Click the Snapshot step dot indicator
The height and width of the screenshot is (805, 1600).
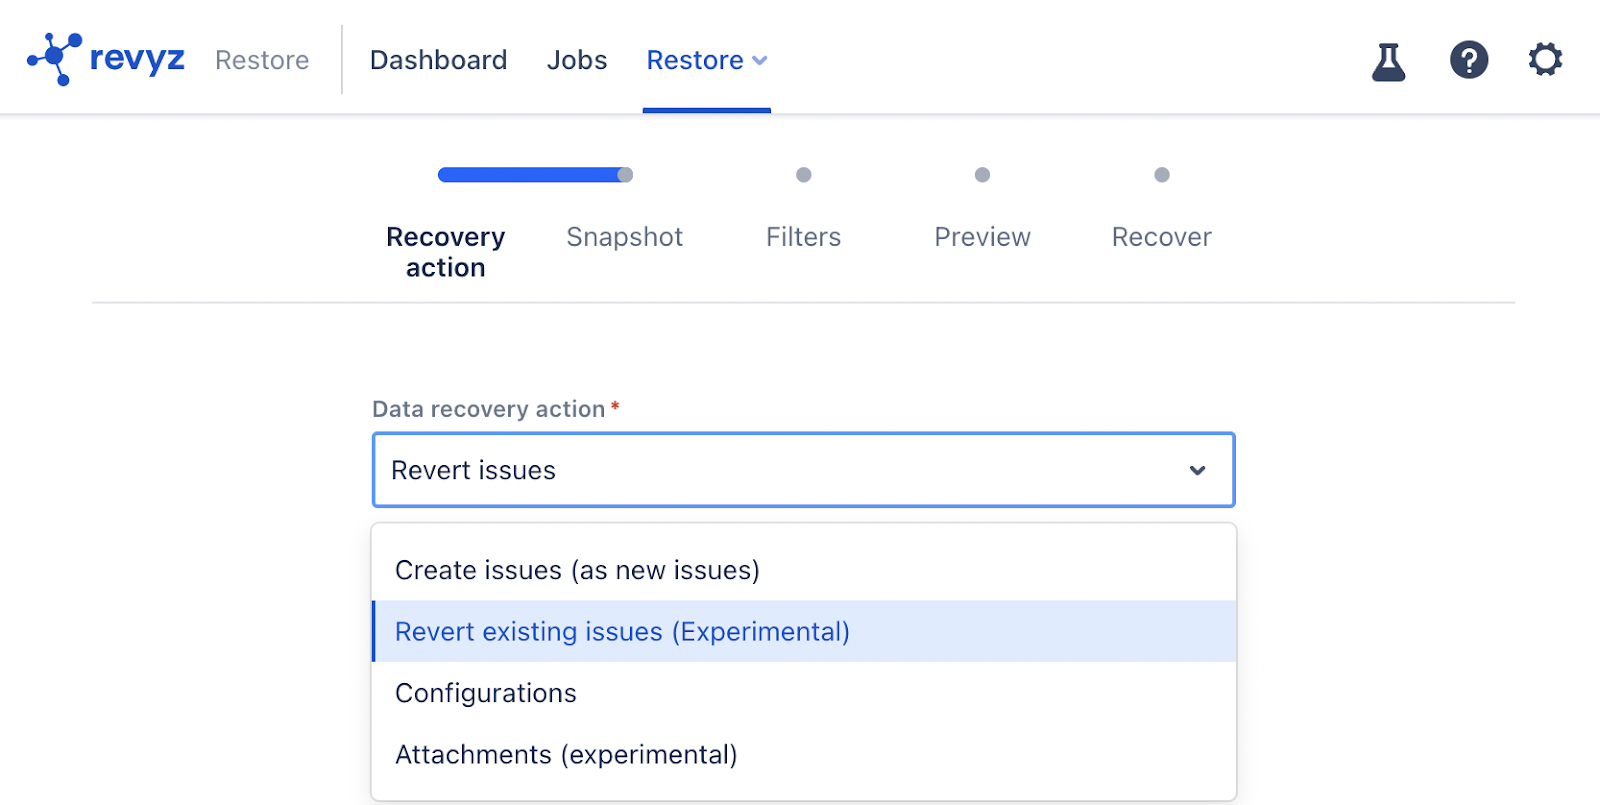click(x=625, y=175)
